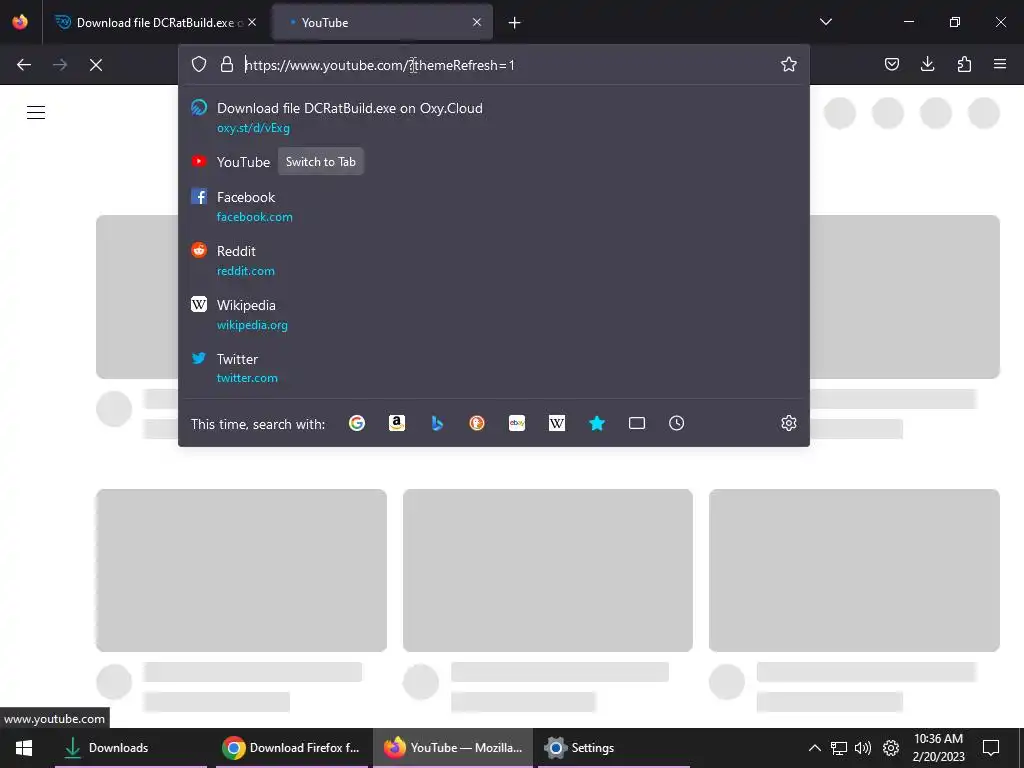The width and height of the screenshot is (1024, 768).
Task: Save page to Pocket
Action: pos(891,64)
